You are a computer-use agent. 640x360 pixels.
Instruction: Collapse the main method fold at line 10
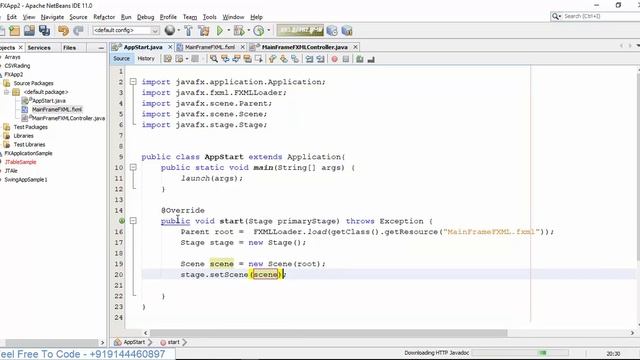pyautogui.click(x=133, y=167)
